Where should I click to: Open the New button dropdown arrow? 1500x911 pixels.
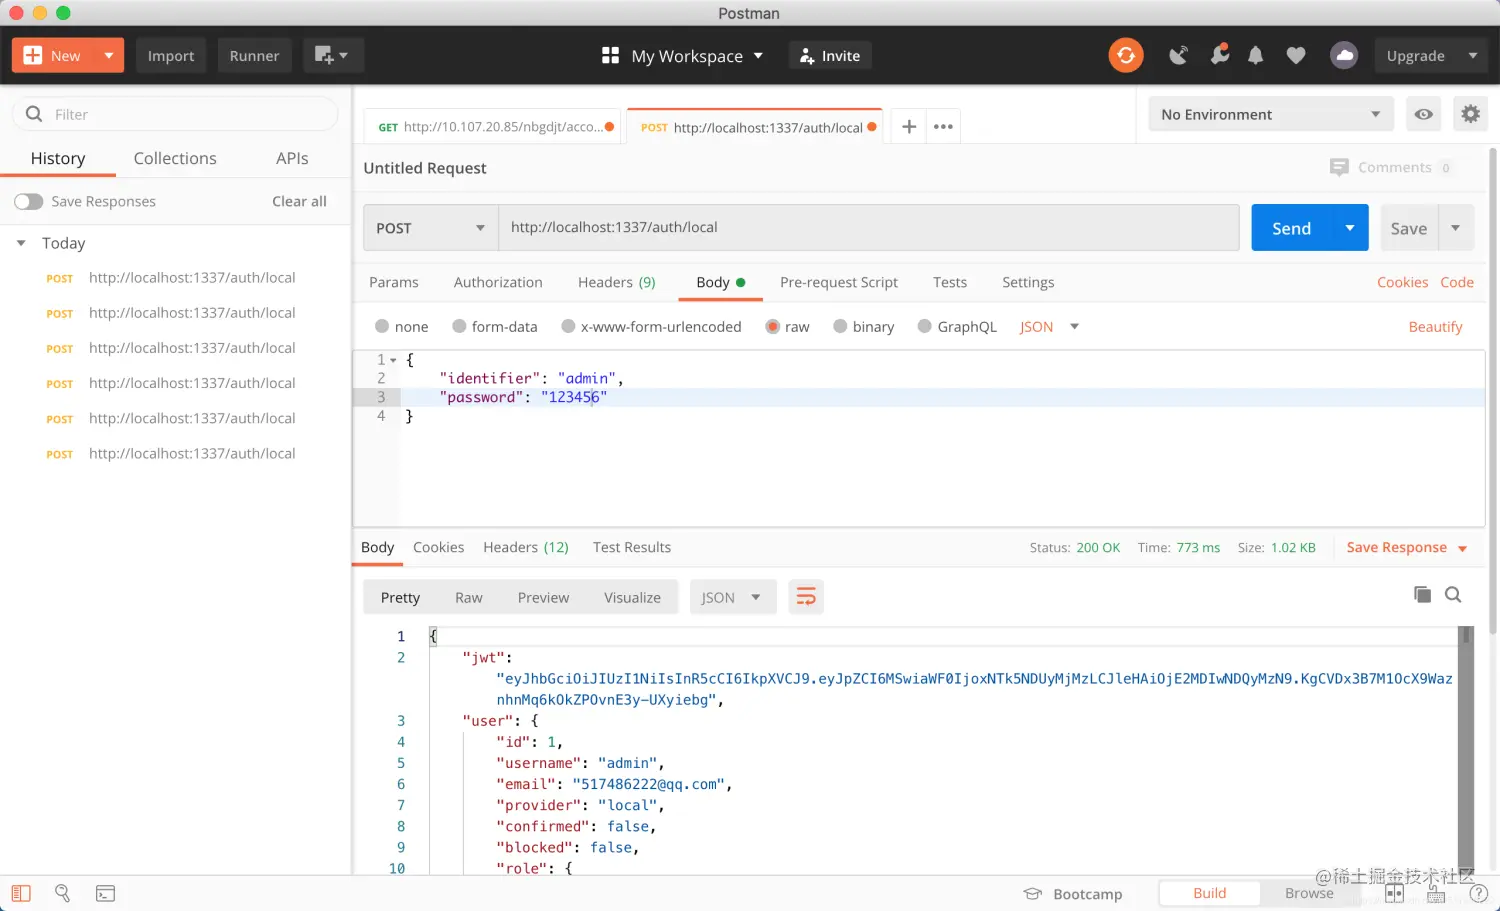click(108, 55)
